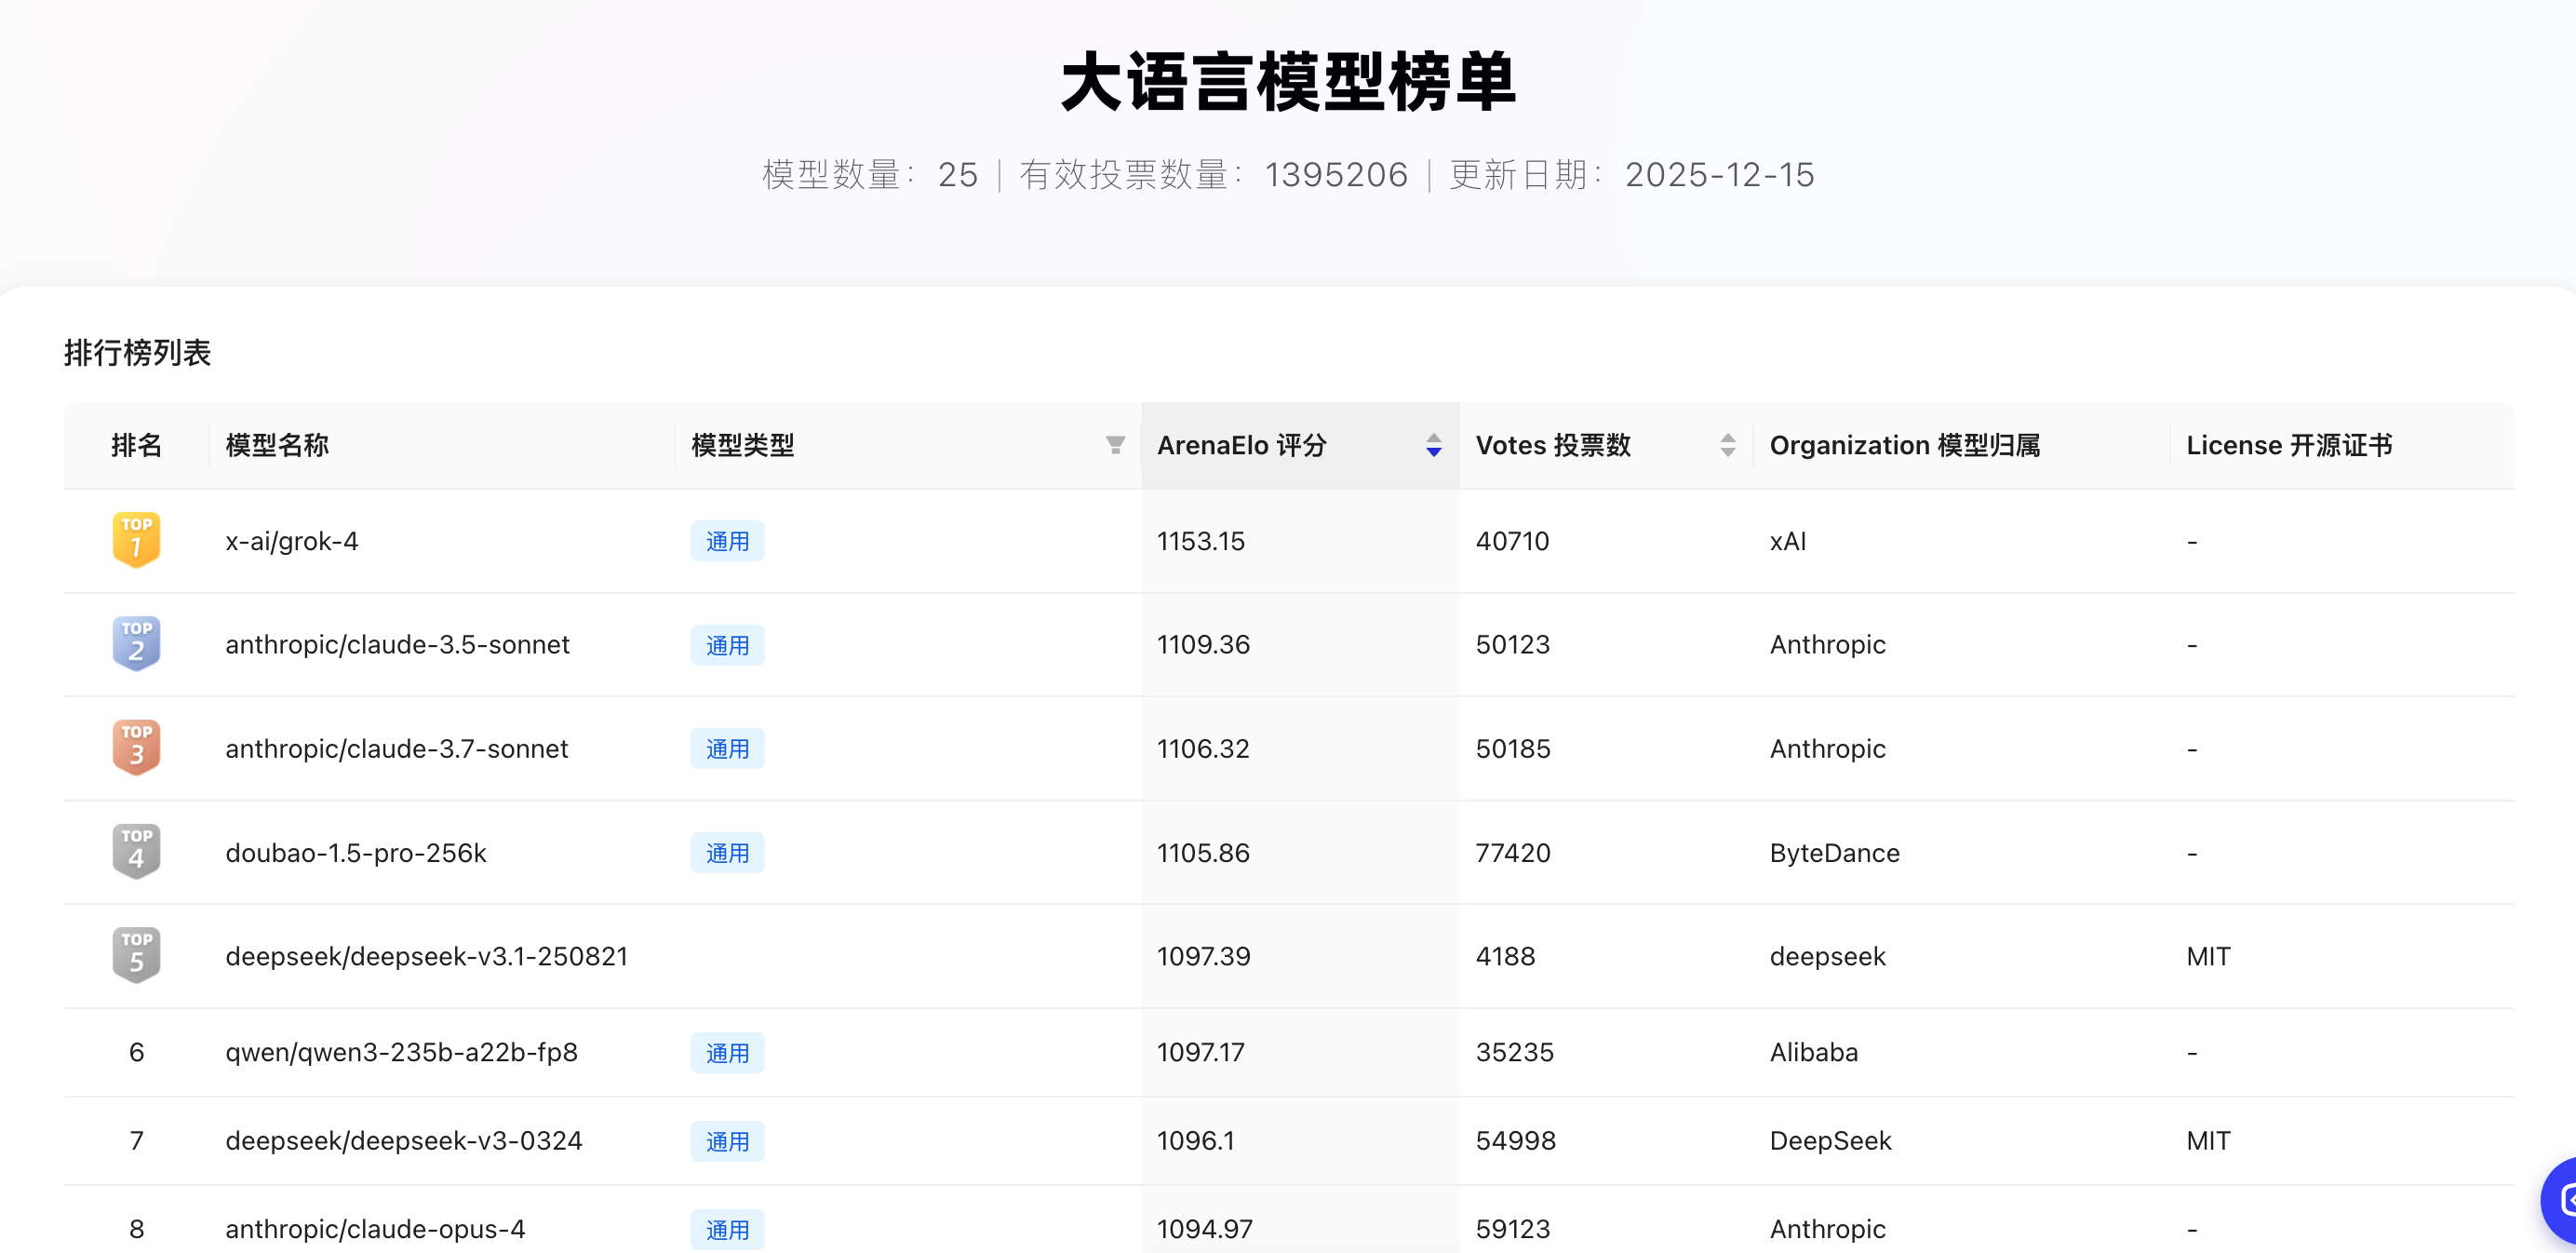Toggle the ArenaElo score sort arrows
The width and height of the screenshot is (2576, 1253).
(x=1433, y=445)
